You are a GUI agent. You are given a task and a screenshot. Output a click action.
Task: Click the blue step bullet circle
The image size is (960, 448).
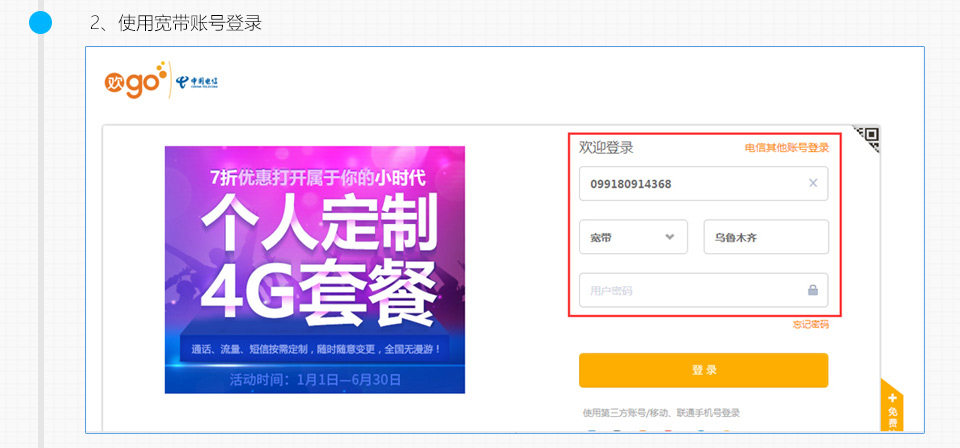click(41, 23)
